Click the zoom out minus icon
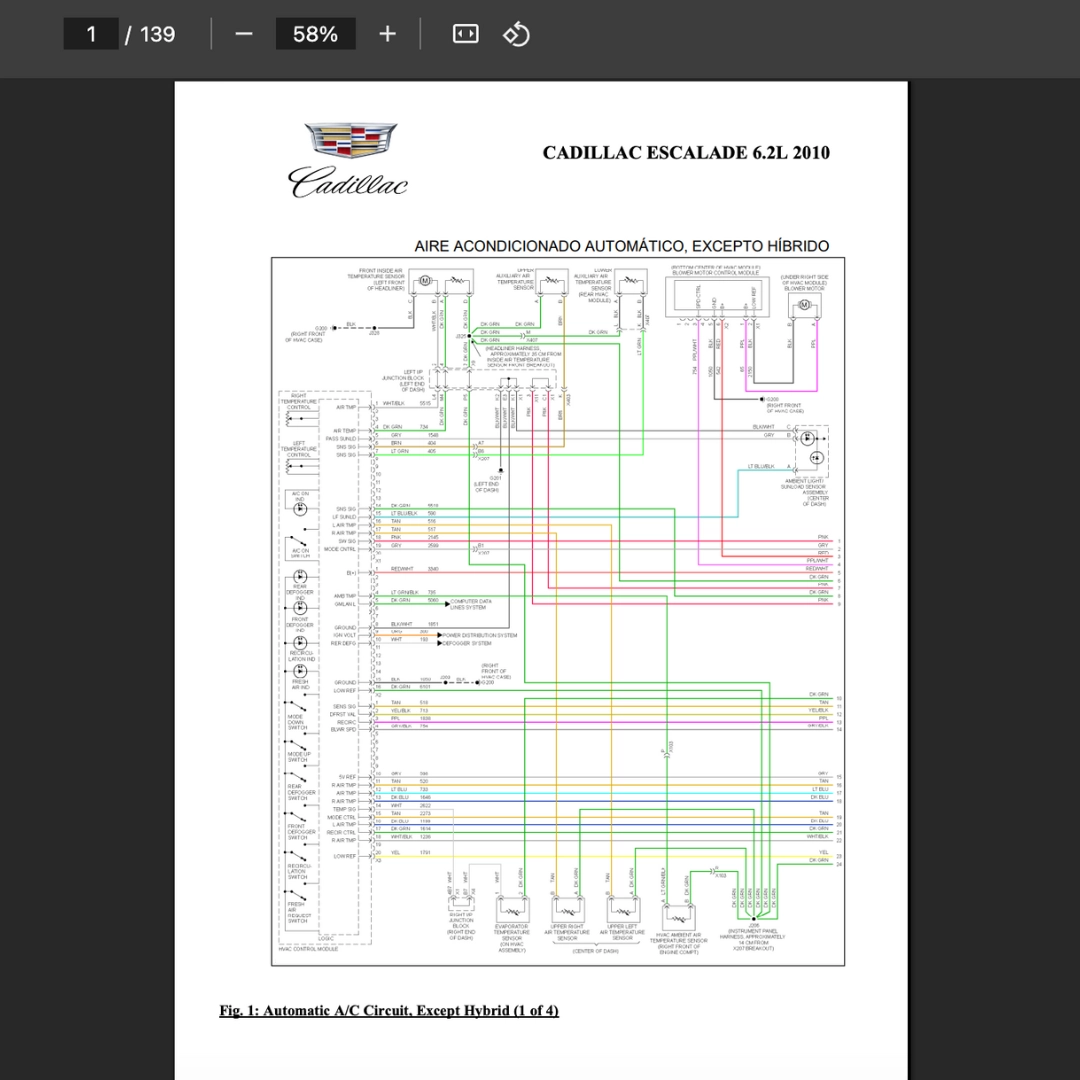Image resolution: width=1080 pixels, height=1080 pixels. point(244,34)
